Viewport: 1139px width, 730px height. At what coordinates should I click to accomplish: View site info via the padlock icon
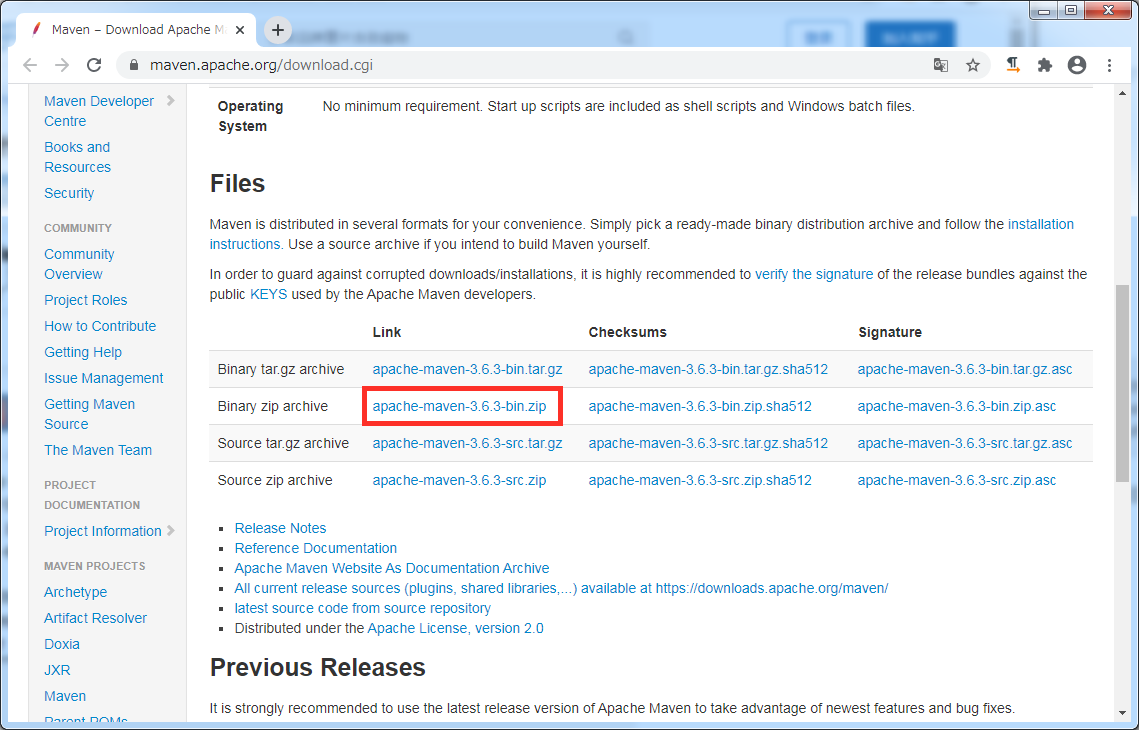click(x=134, y=65)
